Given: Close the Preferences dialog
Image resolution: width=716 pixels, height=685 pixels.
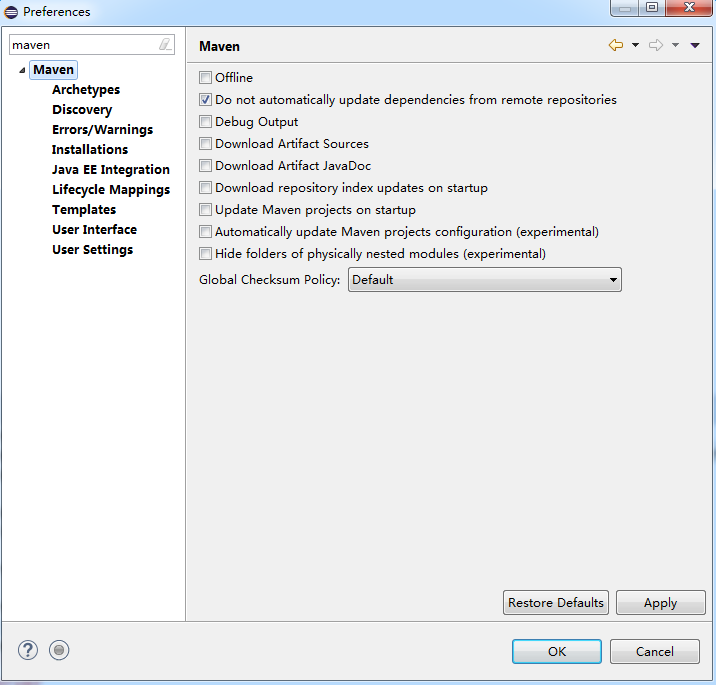Looking at the screenshot, I should (689, 8).
